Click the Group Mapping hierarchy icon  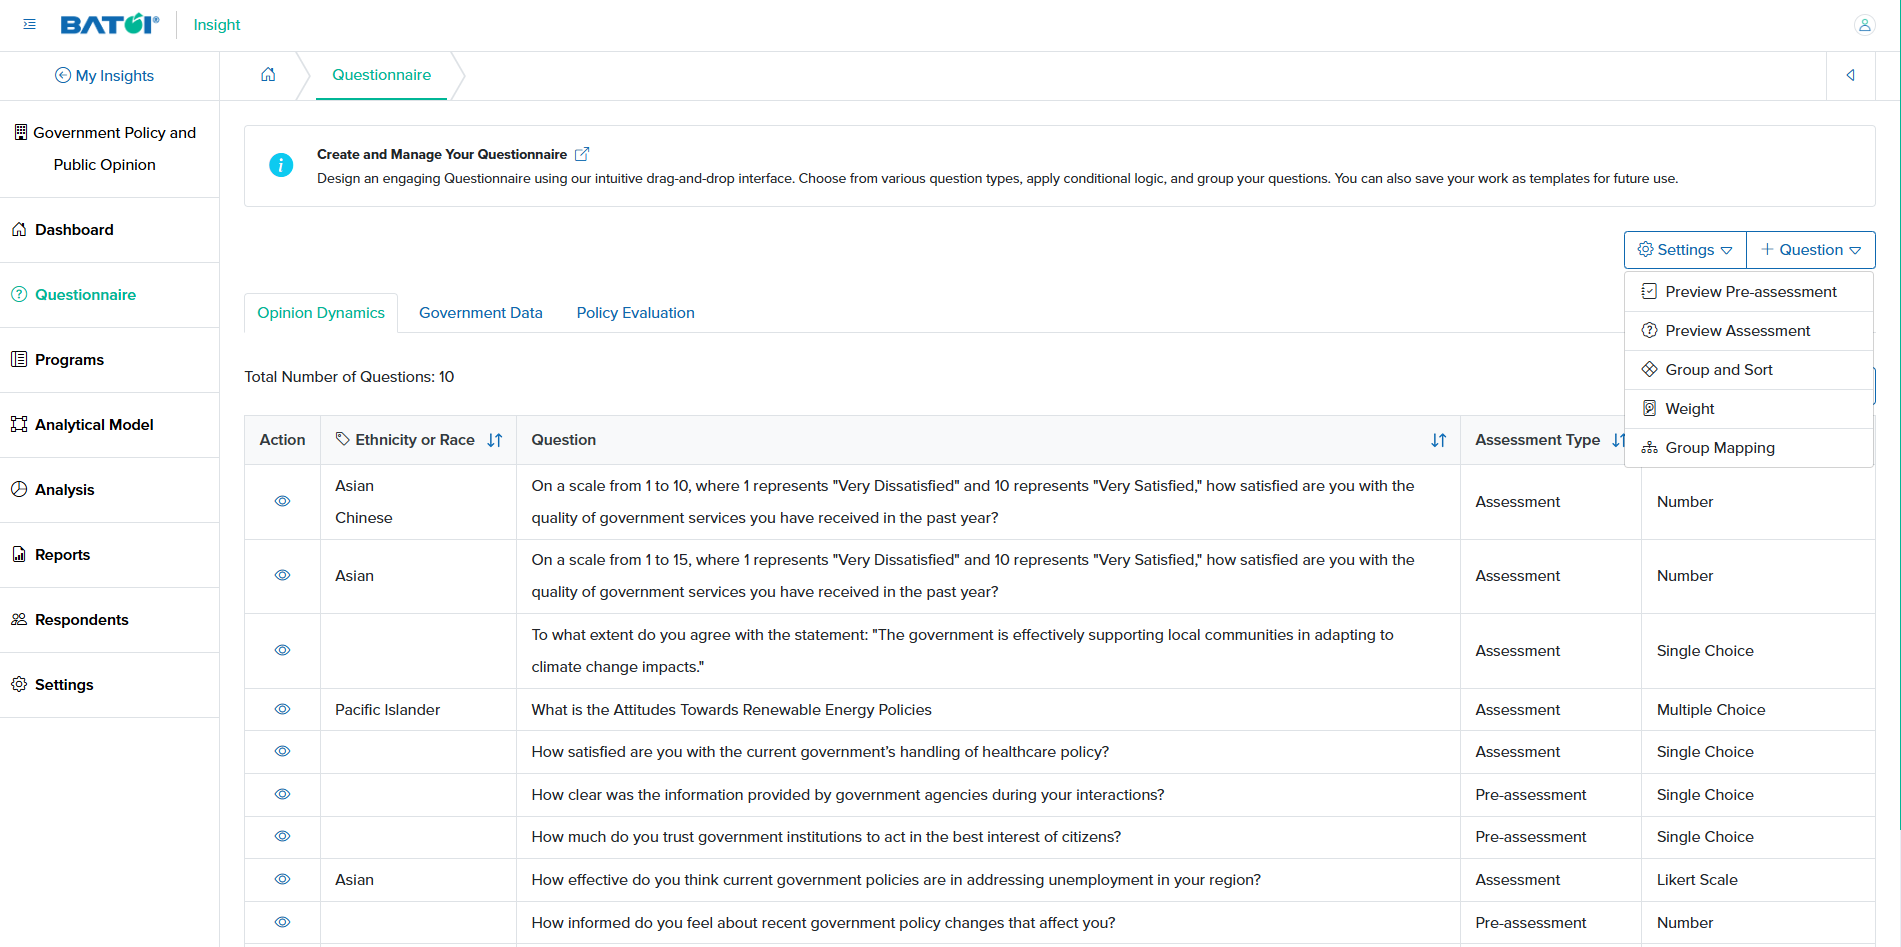(1650, 447)
